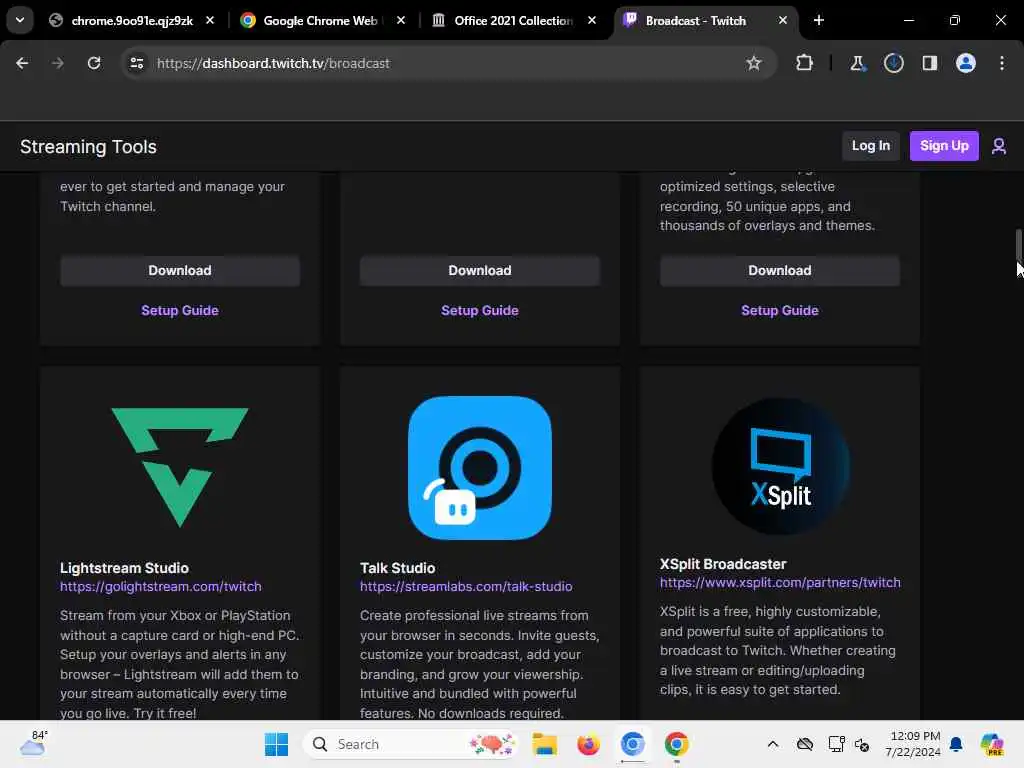Open site information icon in address bar
Viewport: 1024px width, 768px height.
point(136,63)
